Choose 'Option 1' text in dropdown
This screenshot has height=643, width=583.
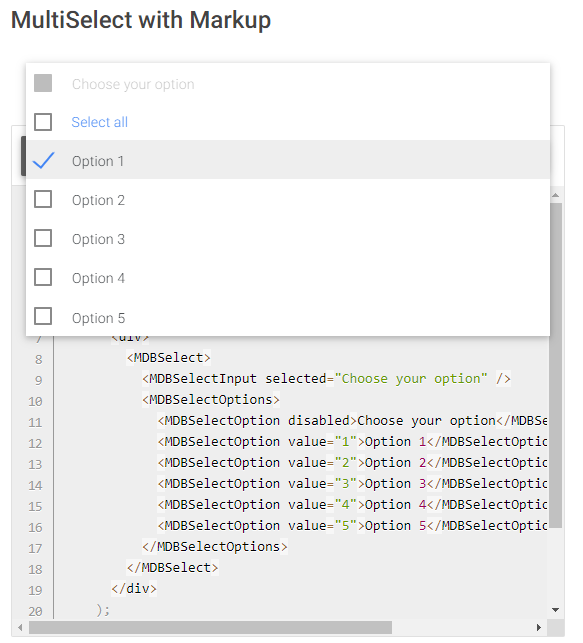[98, 161]
